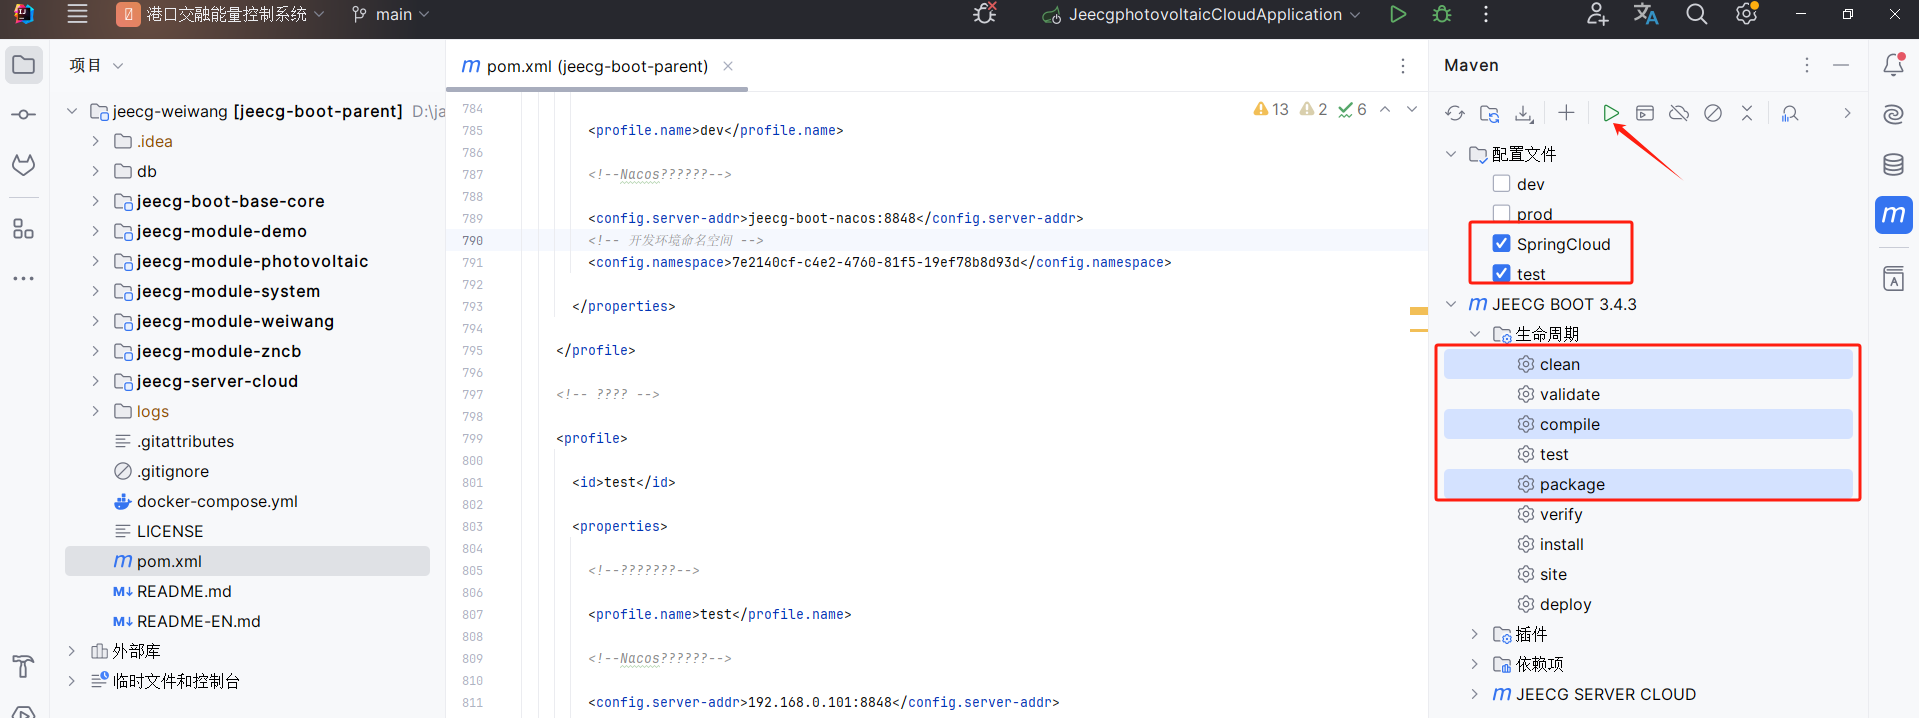Open more run actions menu

click(1486, 14)
